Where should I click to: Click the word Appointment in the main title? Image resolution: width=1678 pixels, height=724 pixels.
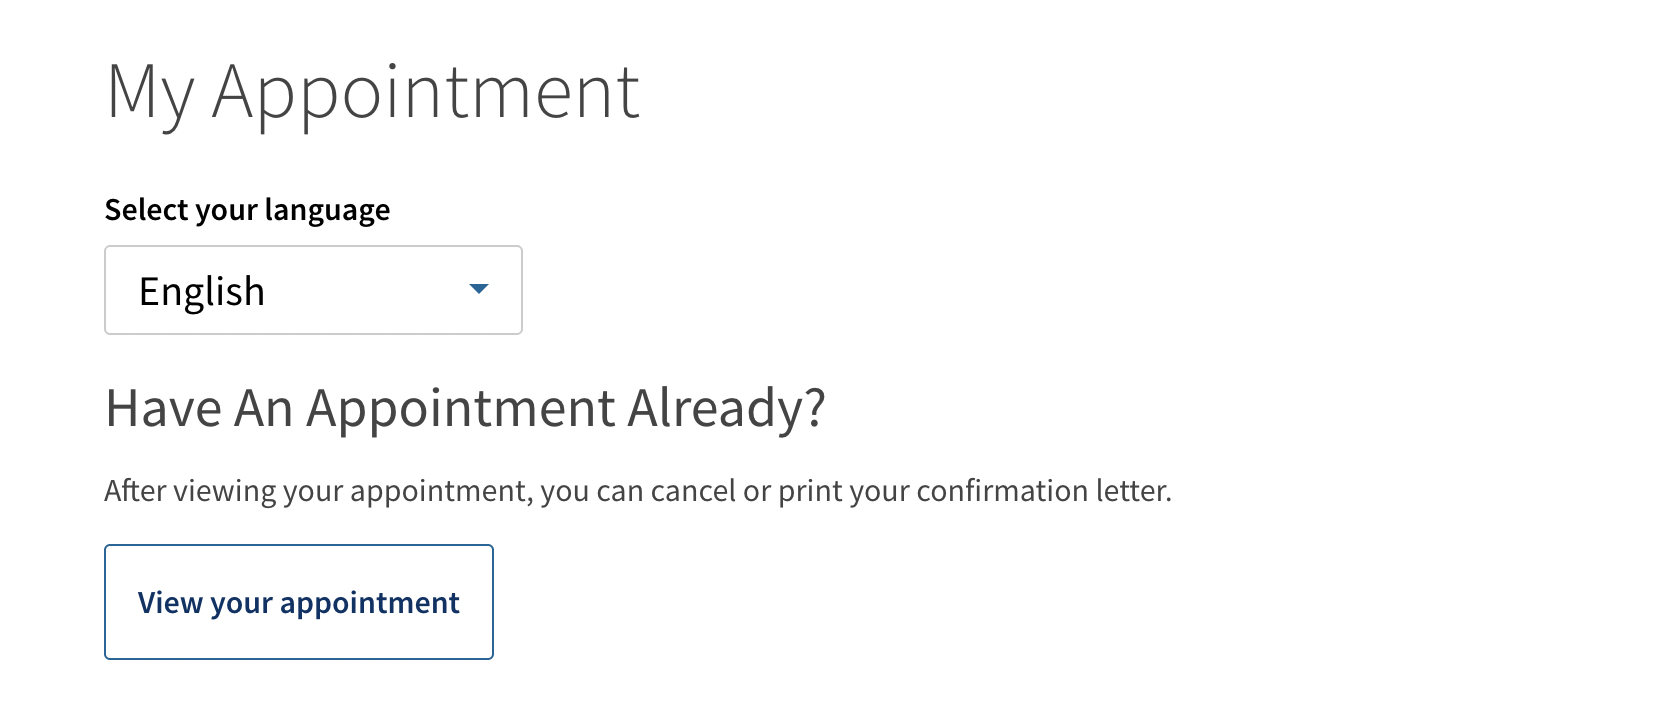point(426,93)
